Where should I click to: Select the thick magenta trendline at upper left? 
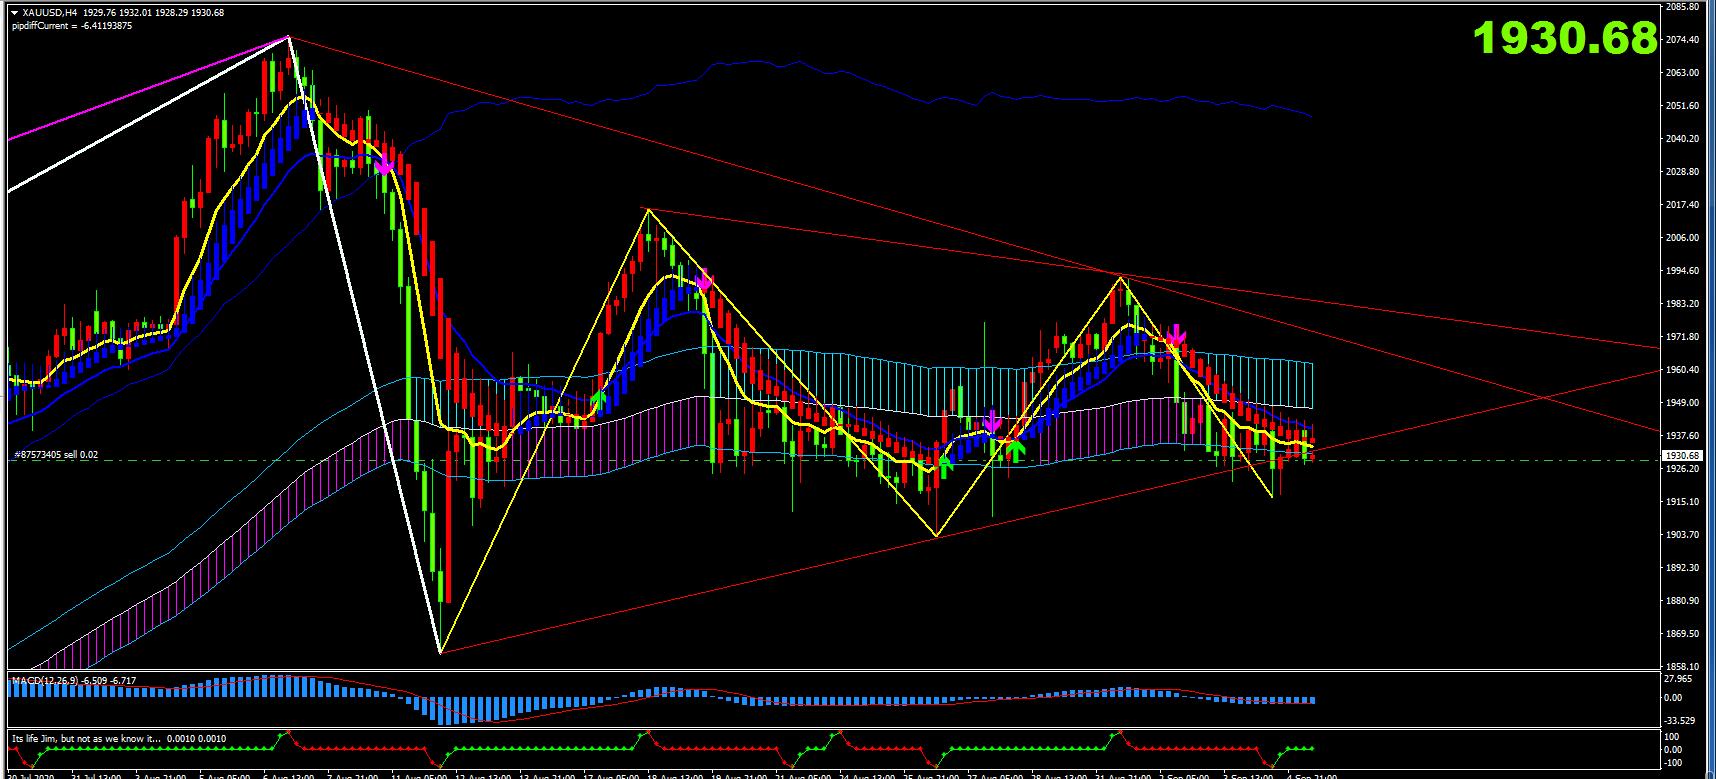(x=148, y=89)
